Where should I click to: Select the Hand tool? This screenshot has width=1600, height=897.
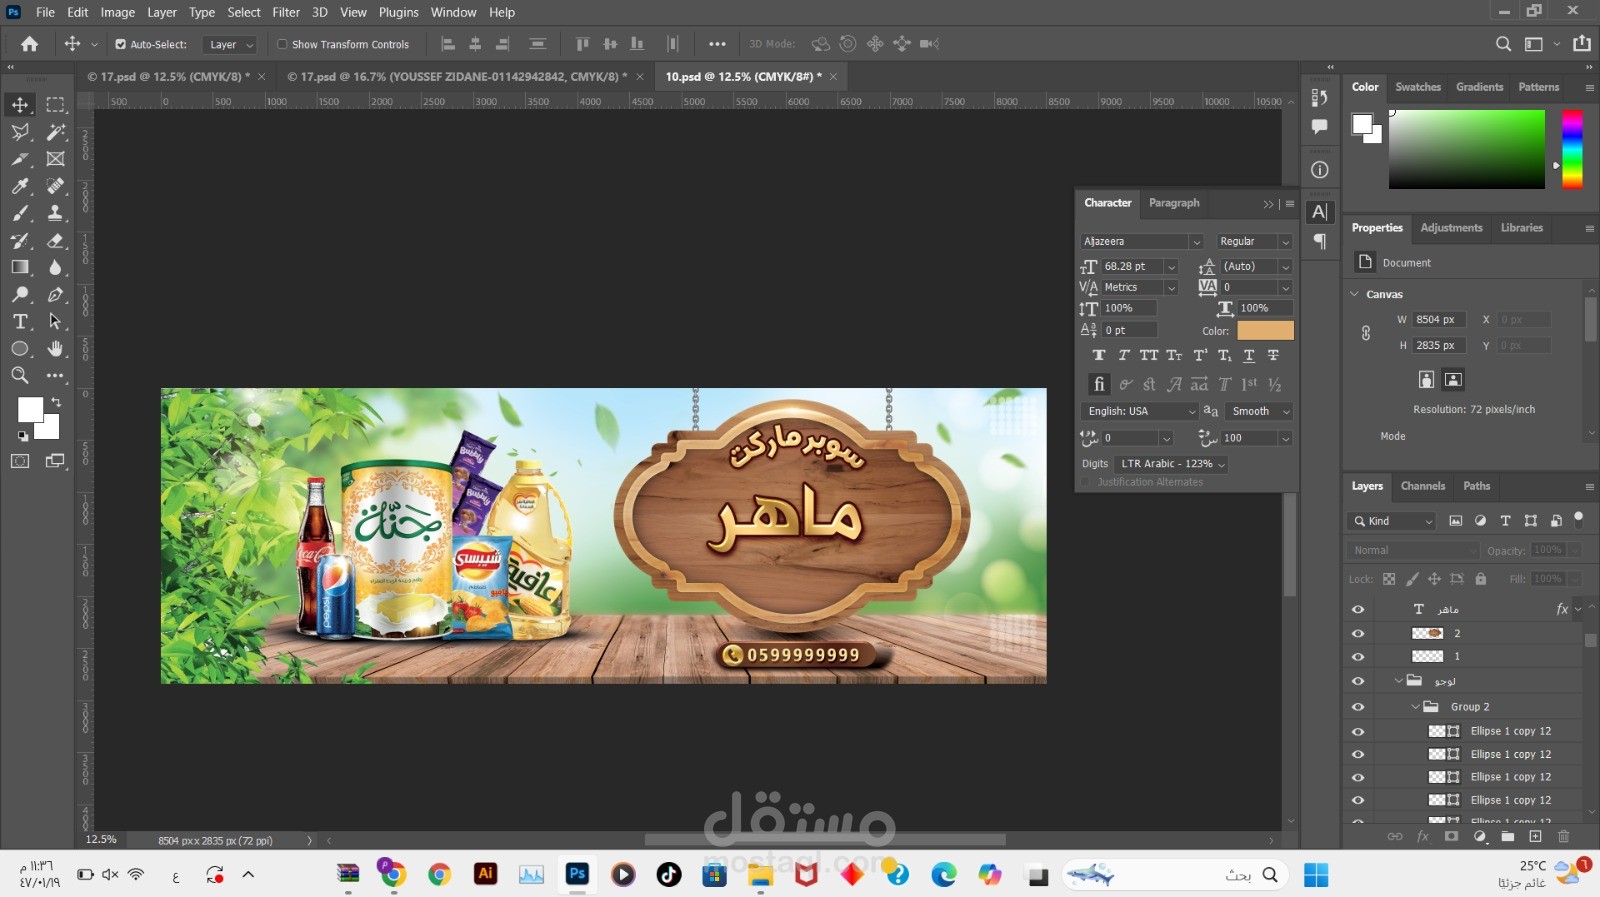click(x=55, y=348)
